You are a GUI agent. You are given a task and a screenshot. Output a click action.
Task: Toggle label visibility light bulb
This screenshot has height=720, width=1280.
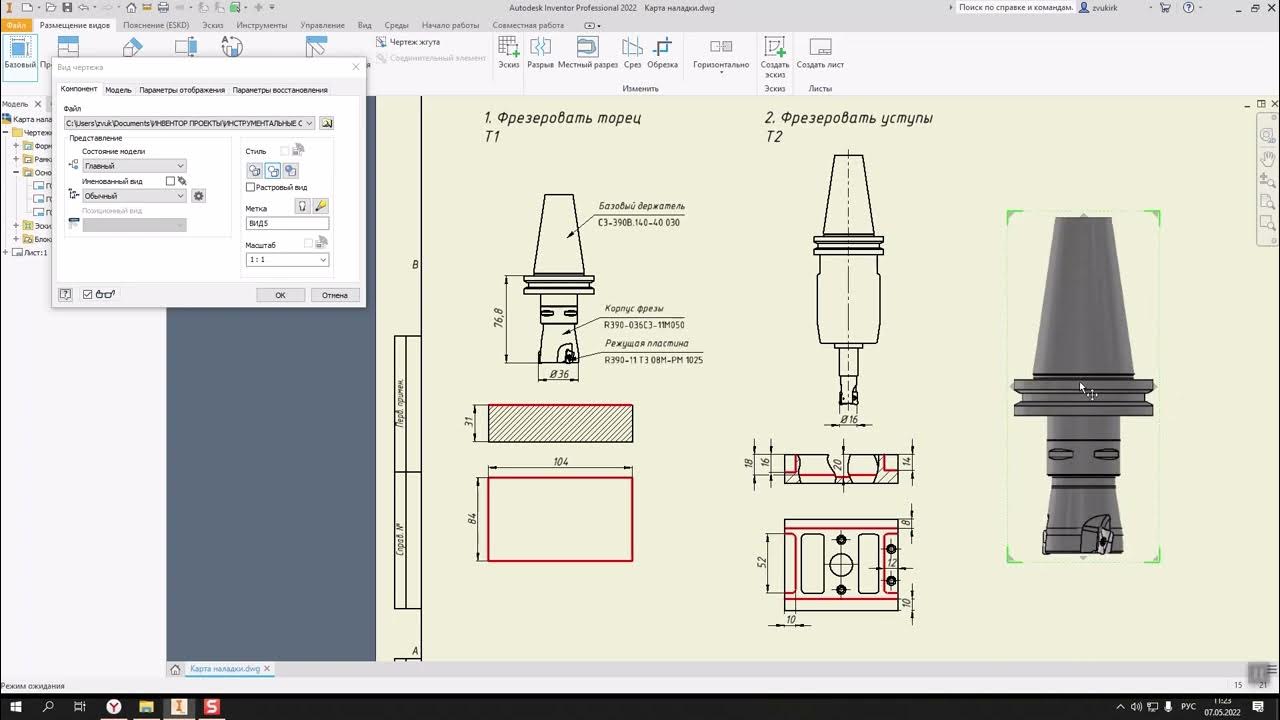tap(302, 205)
